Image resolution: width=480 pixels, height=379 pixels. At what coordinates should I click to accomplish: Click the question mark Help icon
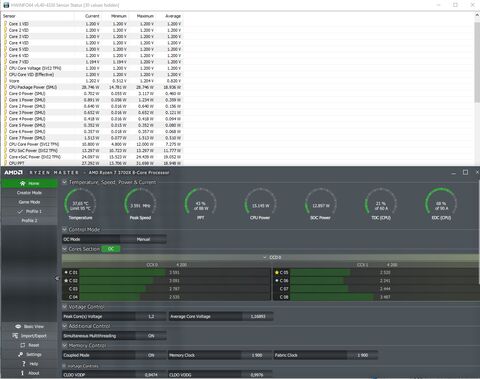pos(24,364)
